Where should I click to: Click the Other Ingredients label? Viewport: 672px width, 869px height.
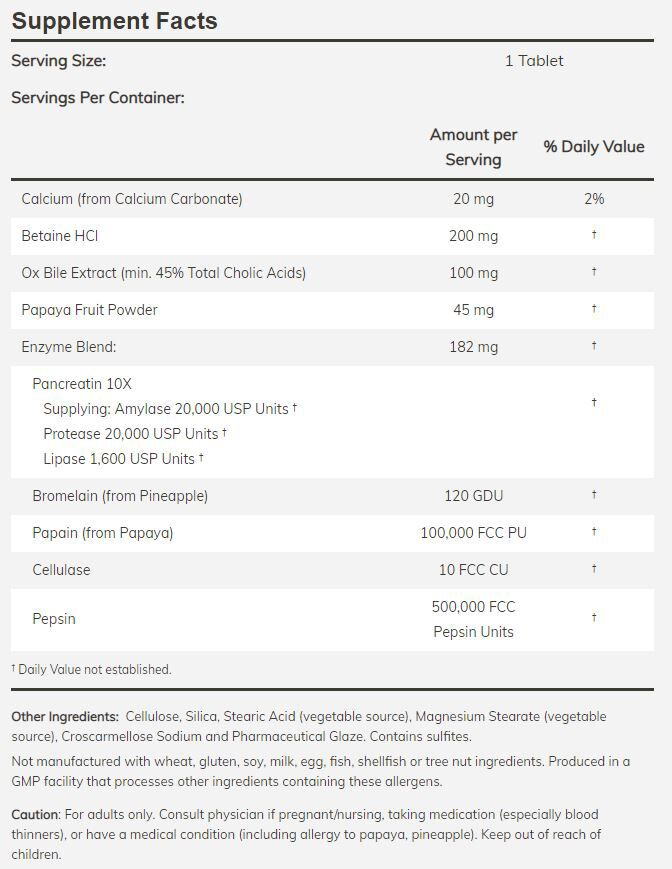65,717
